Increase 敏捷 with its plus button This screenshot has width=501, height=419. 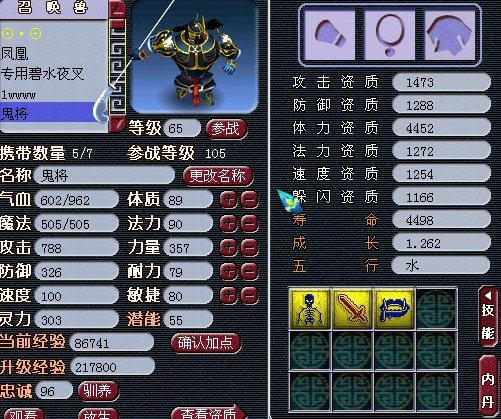[x=229, y=296]
